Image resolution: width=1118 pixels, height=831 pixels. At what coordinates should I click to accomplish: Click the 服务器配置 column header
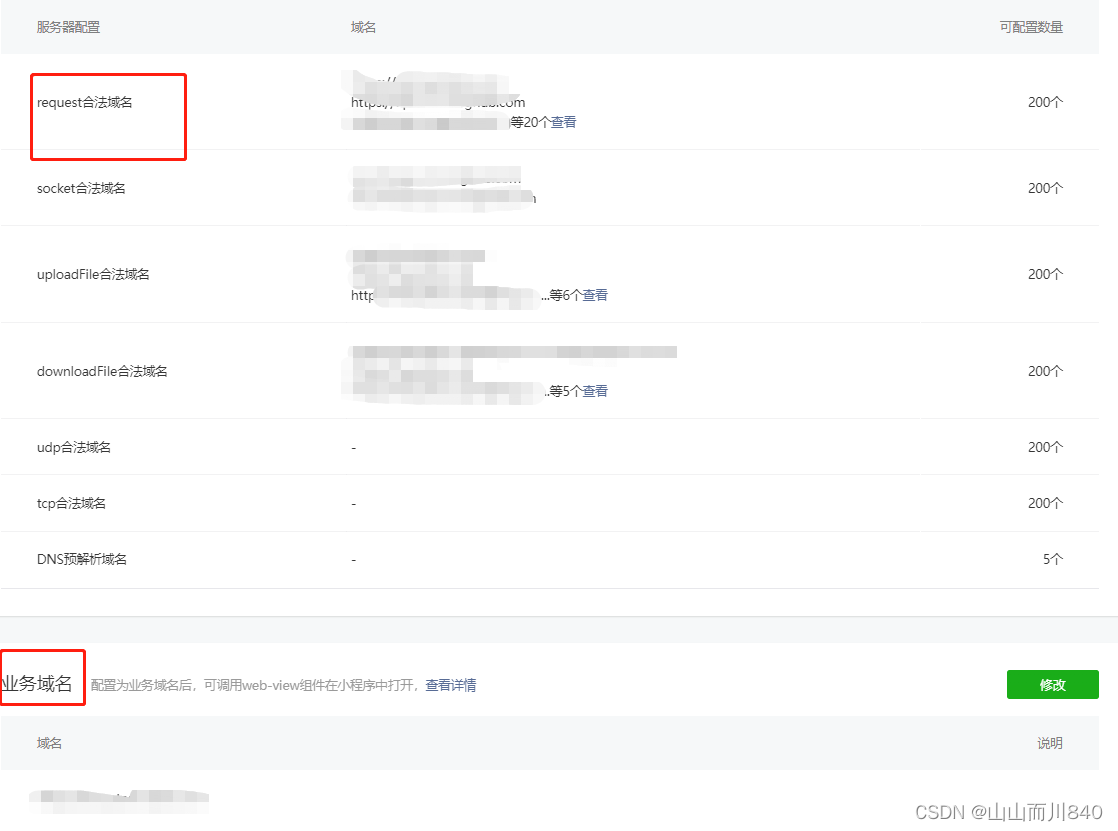[68, 27]
